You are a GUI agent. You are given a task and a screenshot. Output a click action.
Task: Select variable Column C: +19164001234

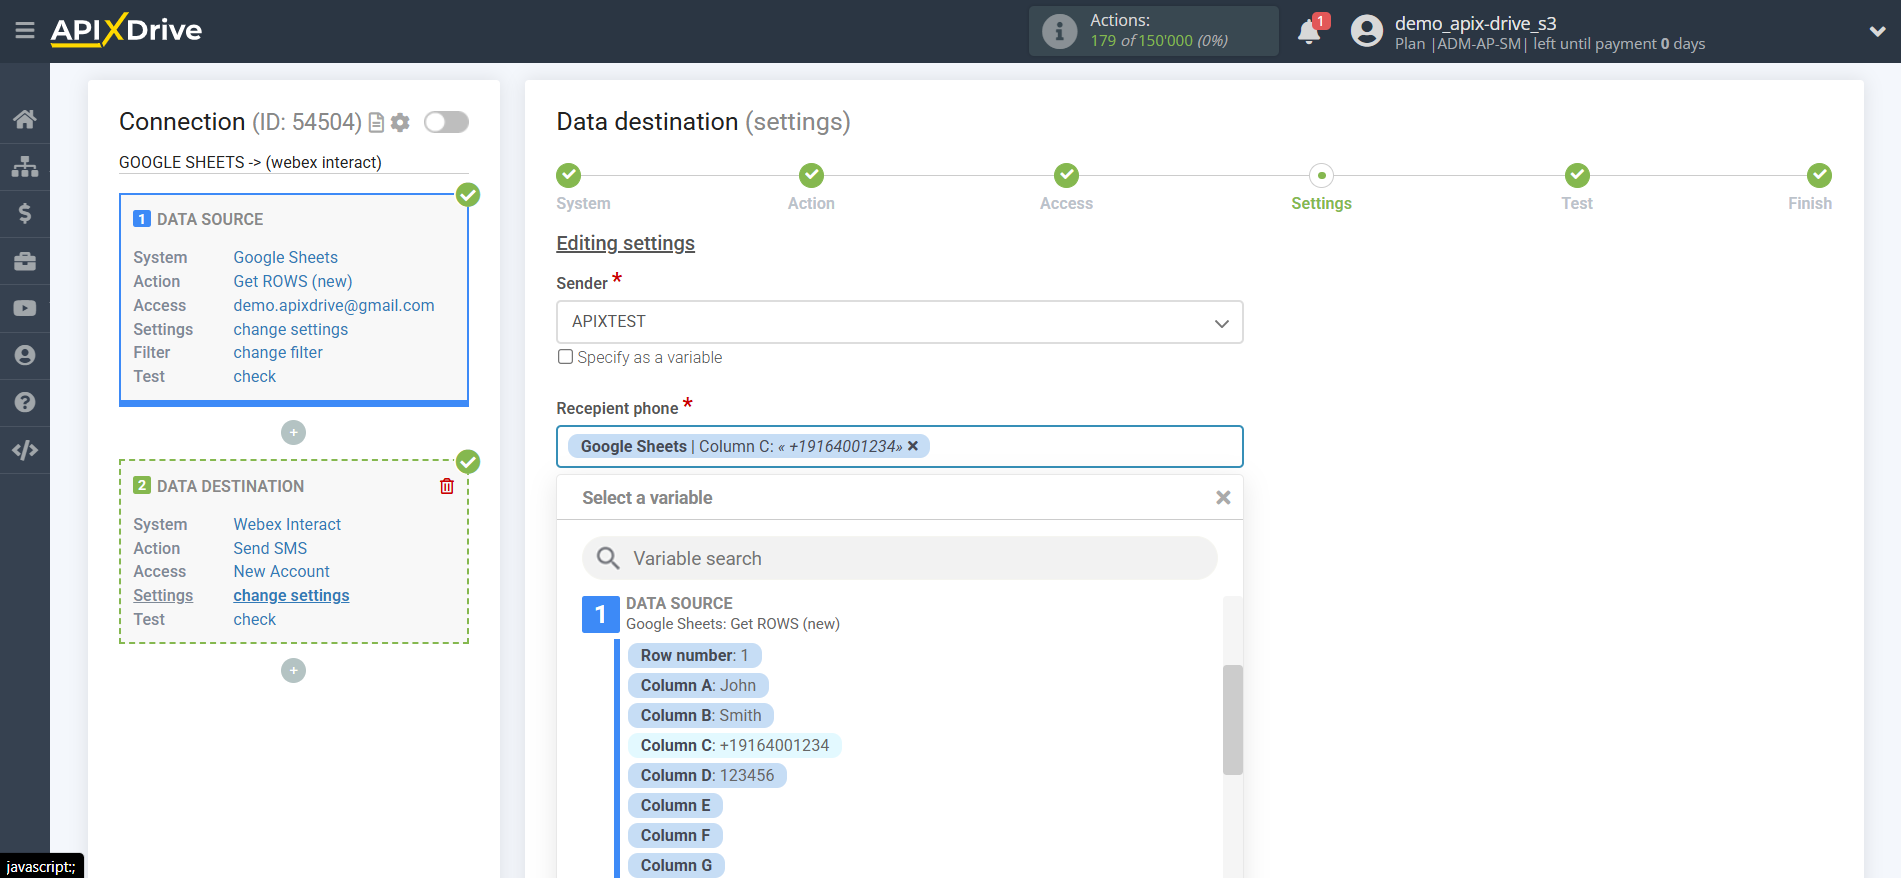pyautogui.click(x=735, y=745)
